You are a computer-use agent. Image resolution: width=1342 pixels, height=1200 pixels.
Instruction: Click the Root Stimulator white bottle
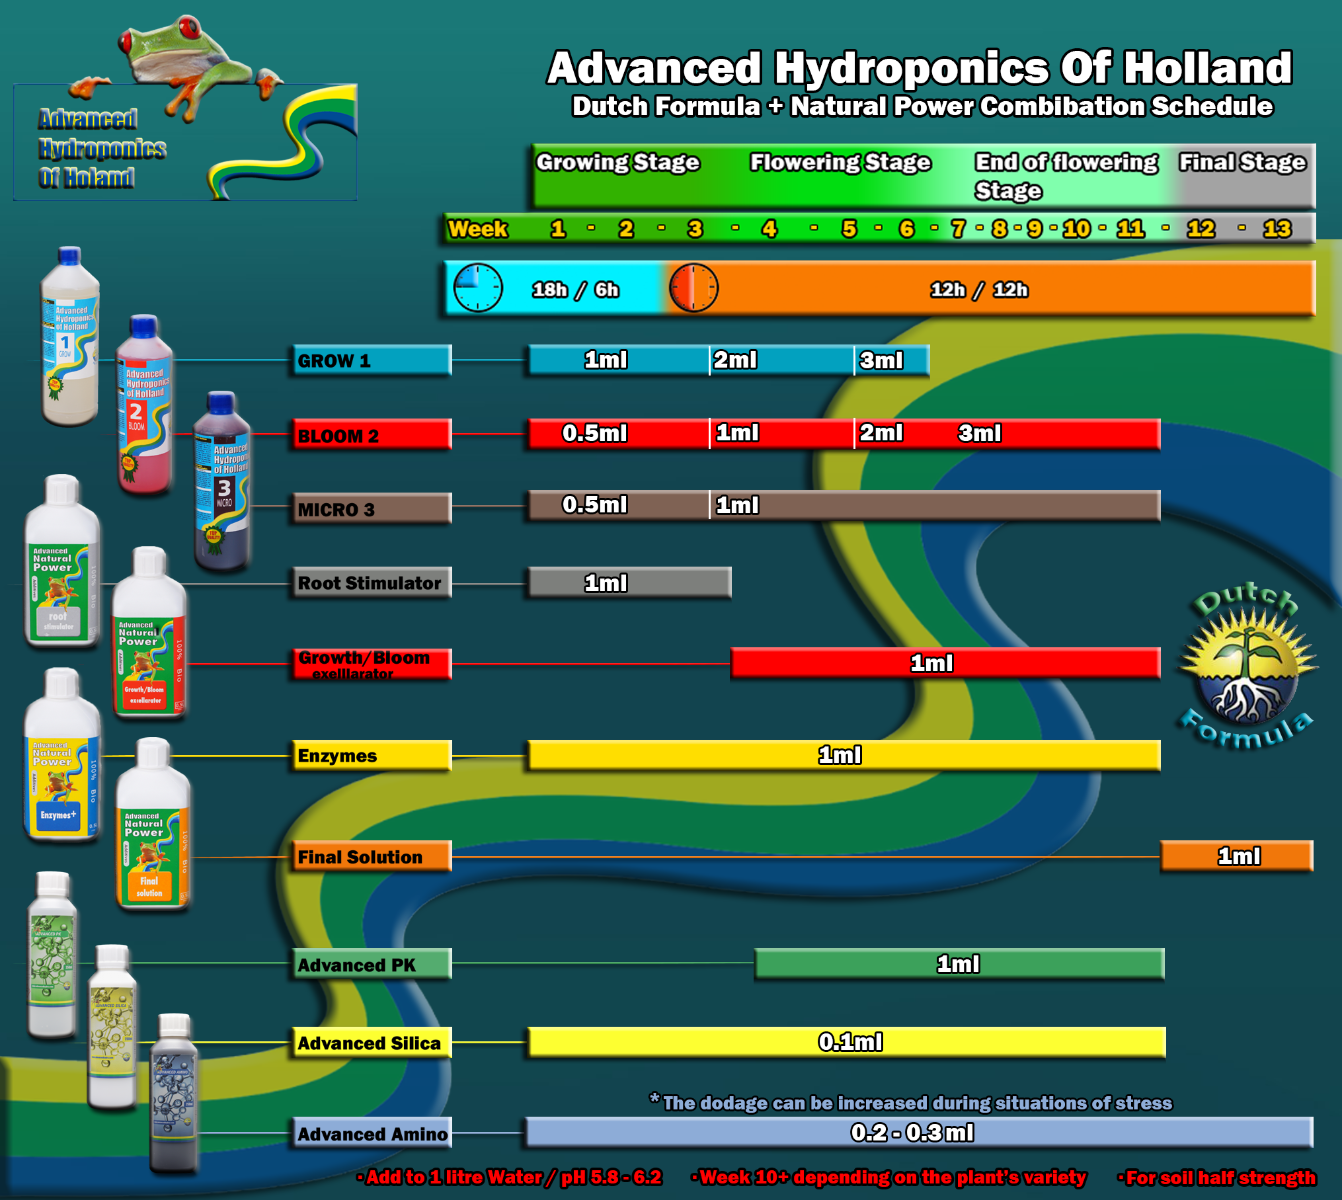click(62, 561)
